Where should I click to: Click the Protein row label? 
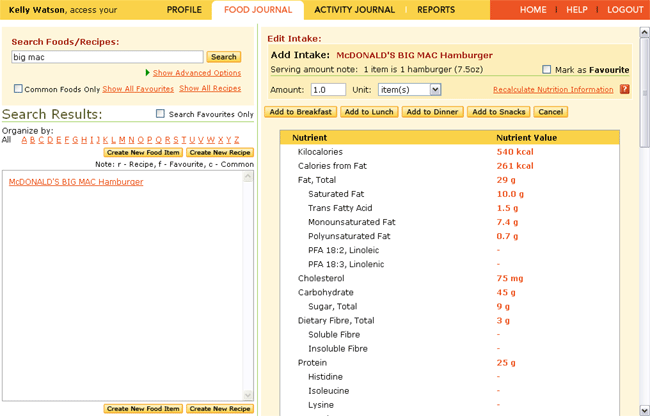click(x=312, y=363)
